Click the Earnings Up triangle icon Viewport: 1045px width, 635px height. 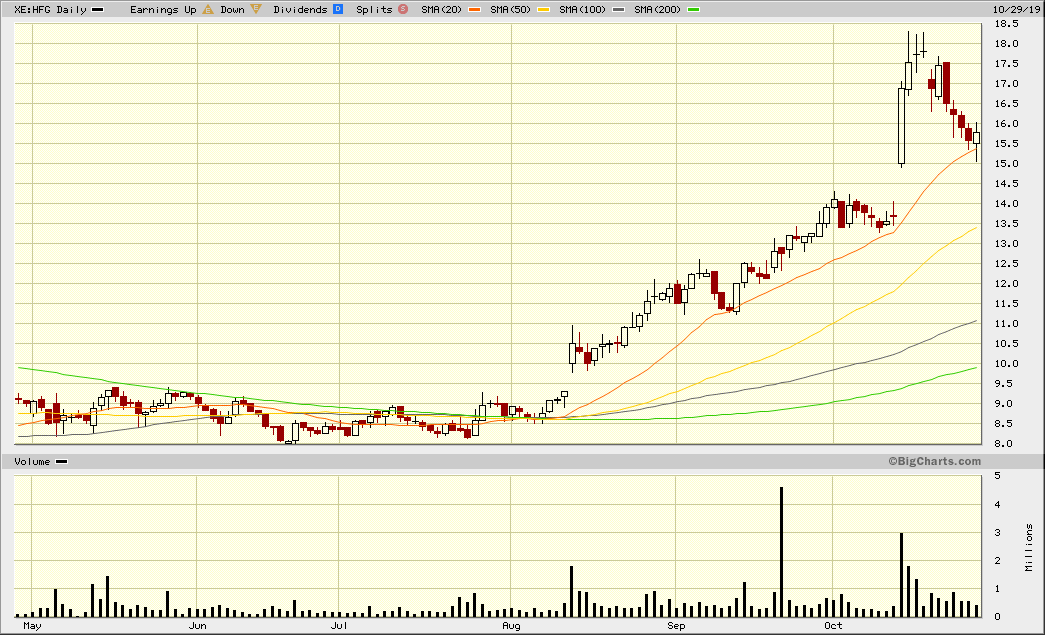pyautogui.click(x=208, y=9)
